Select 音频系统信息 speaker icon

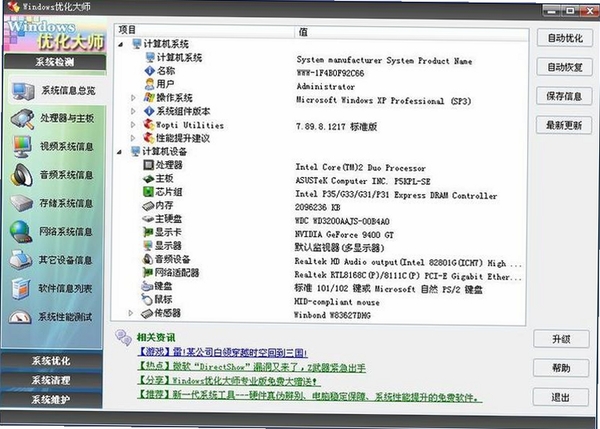(x=22, y=175)
